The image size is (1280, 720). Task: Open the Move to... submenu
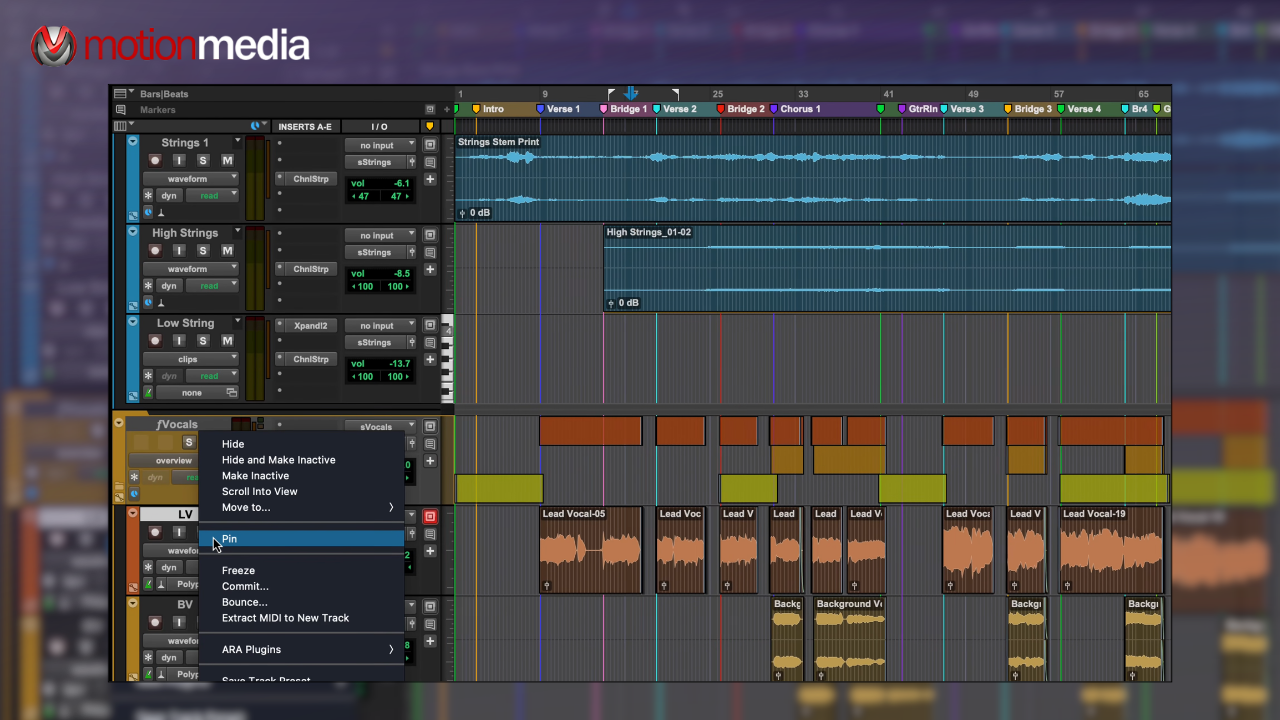tap(302, 507)
